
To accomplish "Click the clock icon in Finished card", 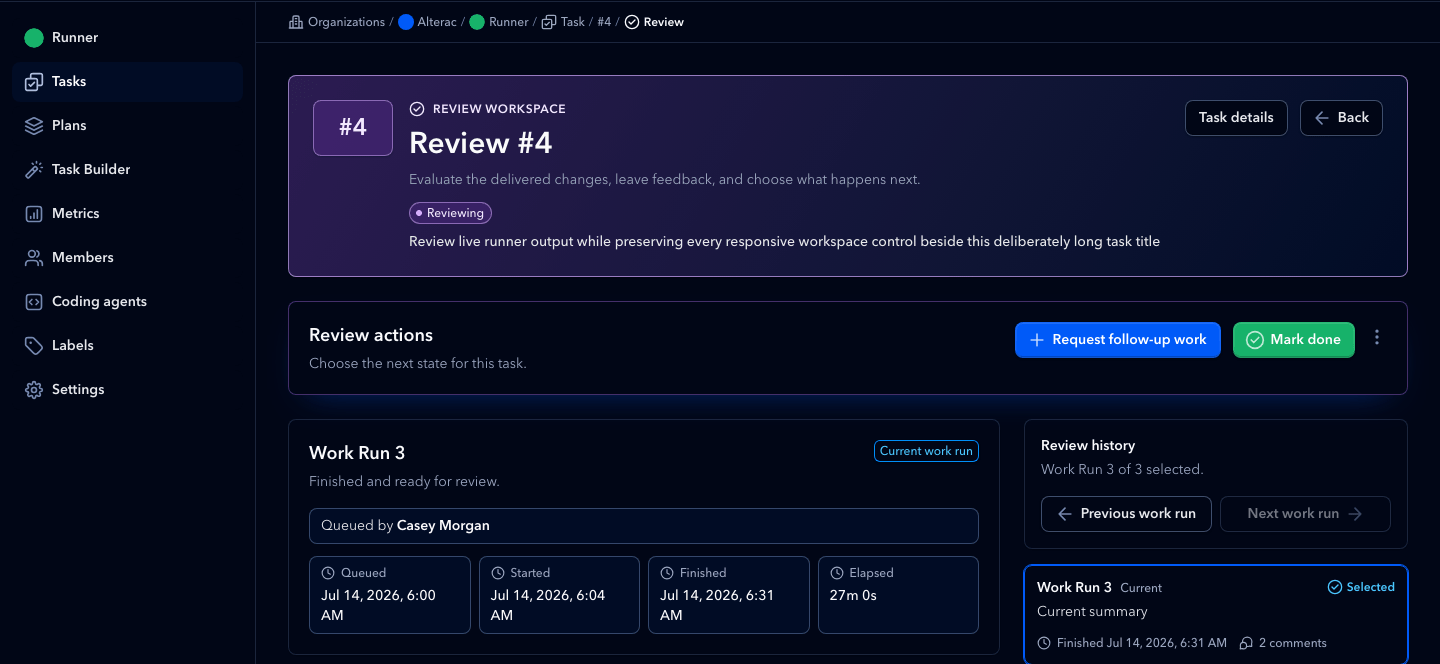I will (667, 573).
